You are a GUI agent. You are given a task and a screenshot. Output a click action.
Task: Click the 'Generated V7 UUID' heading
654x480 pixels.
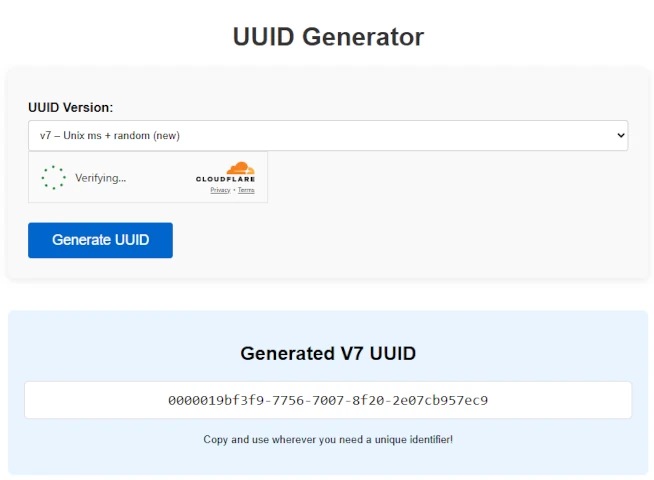[x=328, y=353]
